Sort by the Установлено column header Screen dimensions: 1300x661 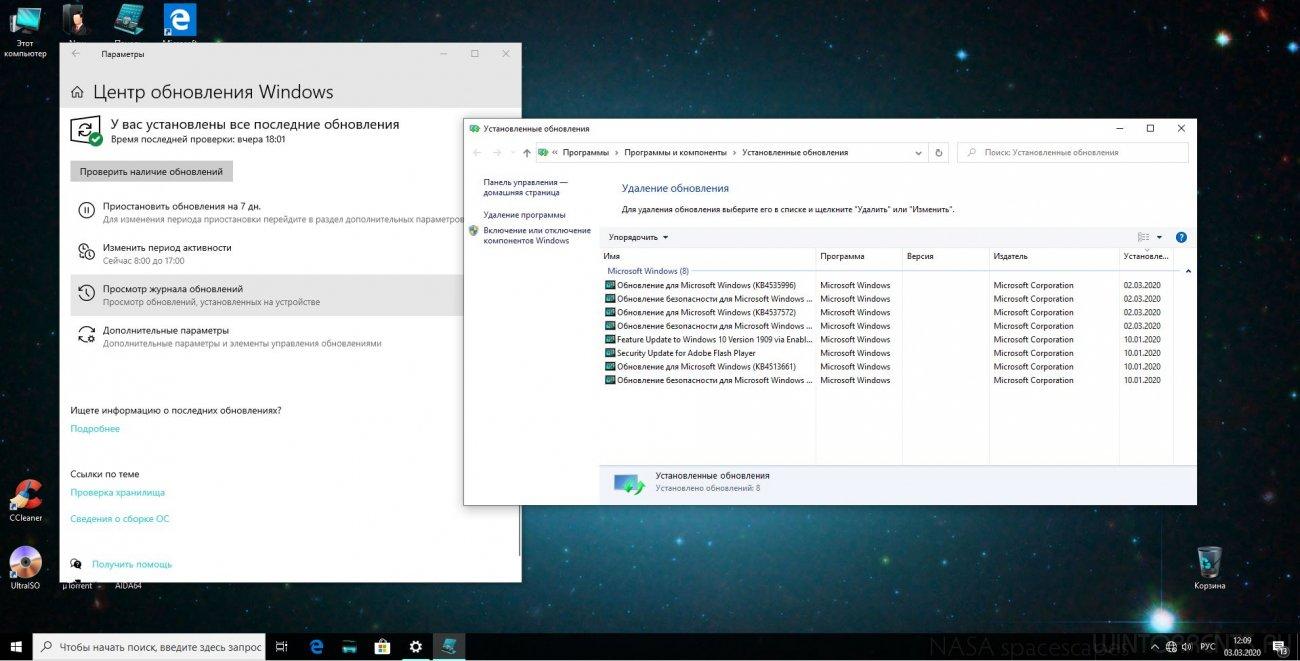pos(1146,257)
